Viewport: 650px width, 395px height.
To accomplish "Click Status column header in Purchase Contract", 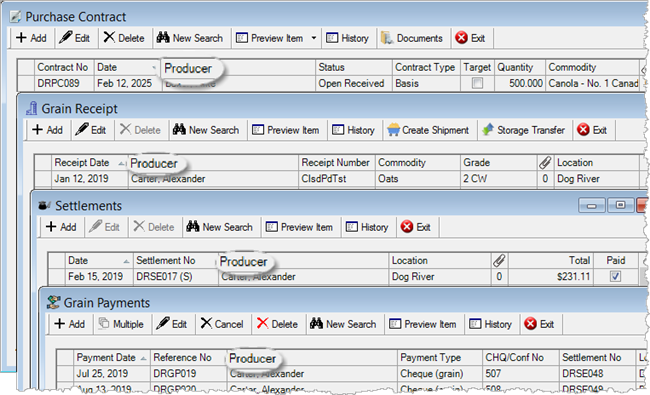I will click(x=354, y=67).
